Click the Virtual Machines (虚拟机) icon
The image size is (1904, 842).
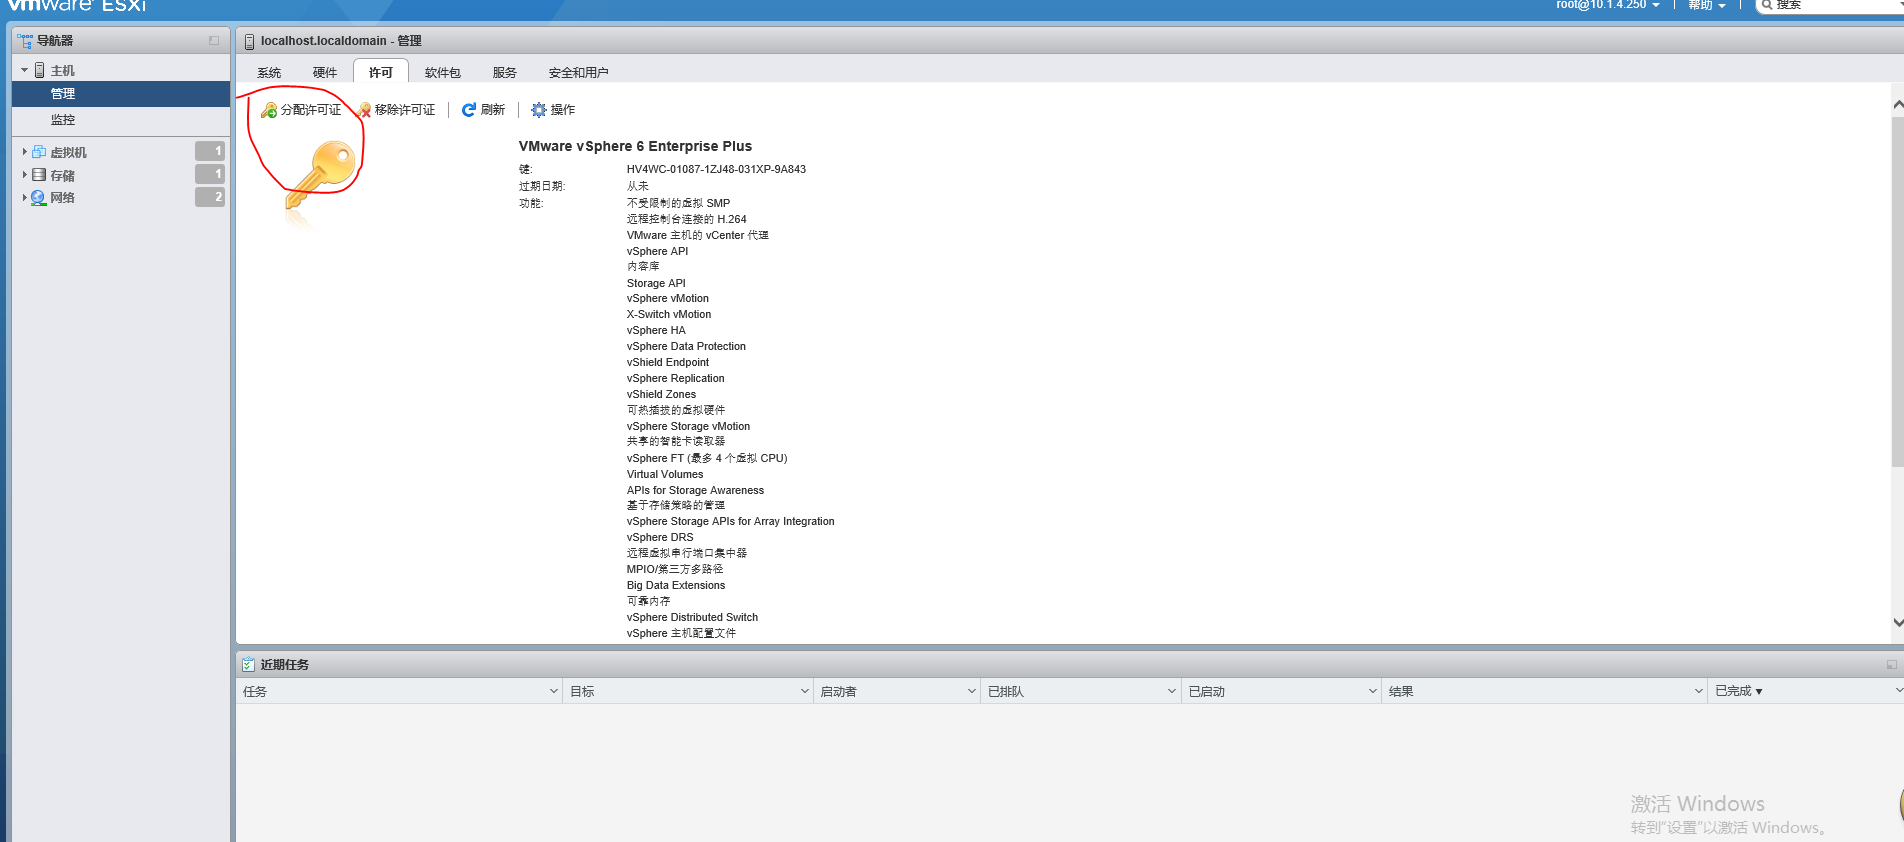coord(39,152)
